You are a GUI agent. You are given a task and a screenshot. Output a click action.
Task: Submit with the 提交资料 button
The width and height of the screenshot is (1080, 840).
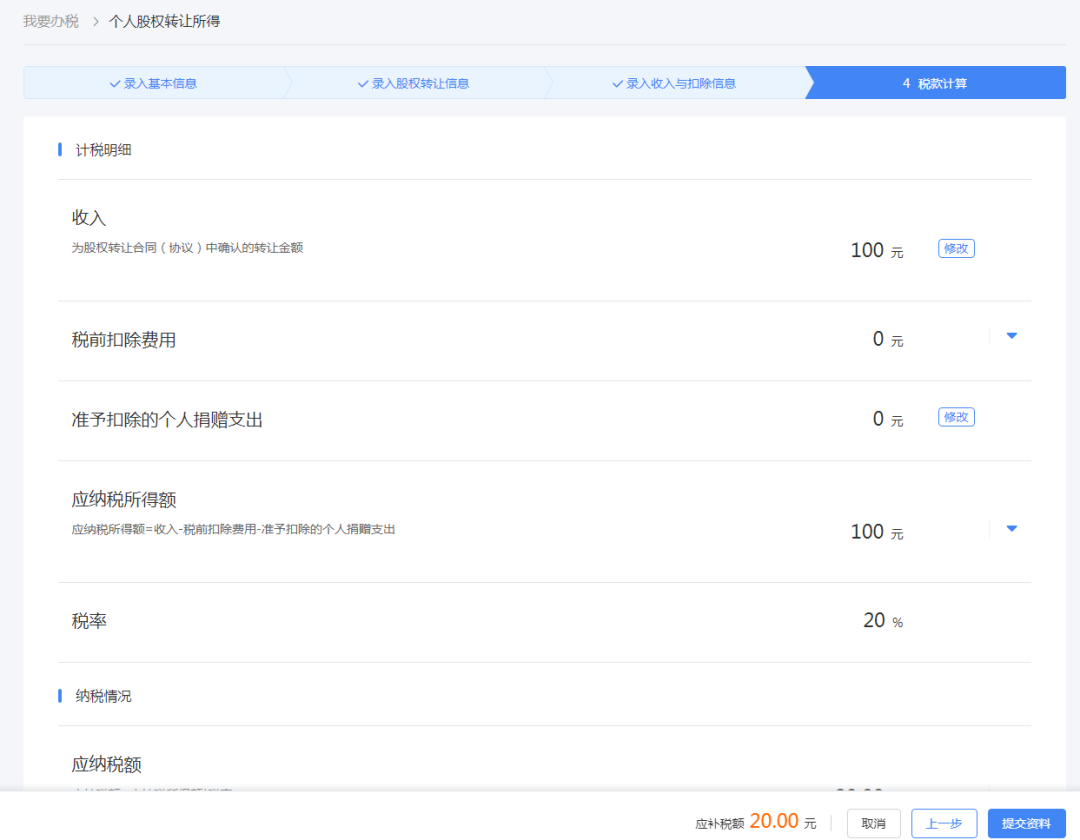pos(1026,823)
